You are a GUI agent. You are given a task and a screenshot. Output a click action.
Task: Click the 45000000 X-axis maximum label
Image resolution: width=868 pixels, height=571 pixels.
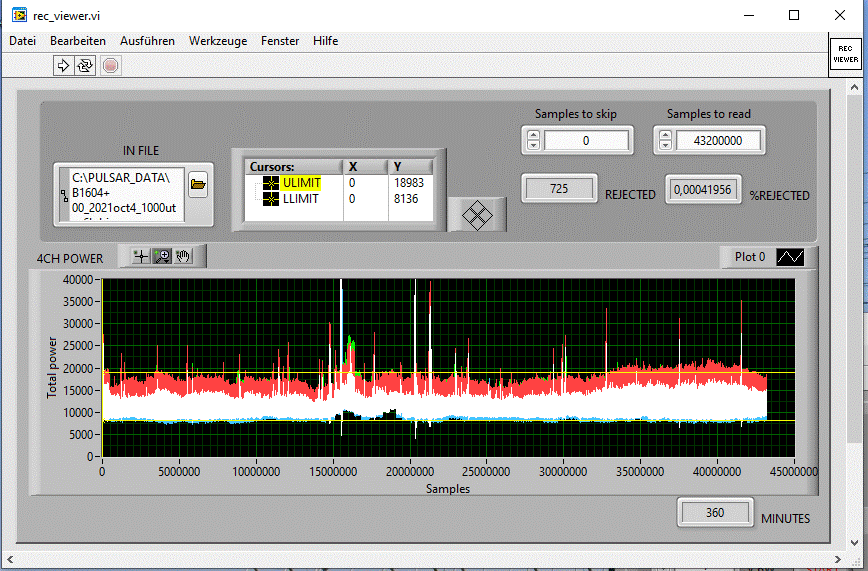pos(793,472)
